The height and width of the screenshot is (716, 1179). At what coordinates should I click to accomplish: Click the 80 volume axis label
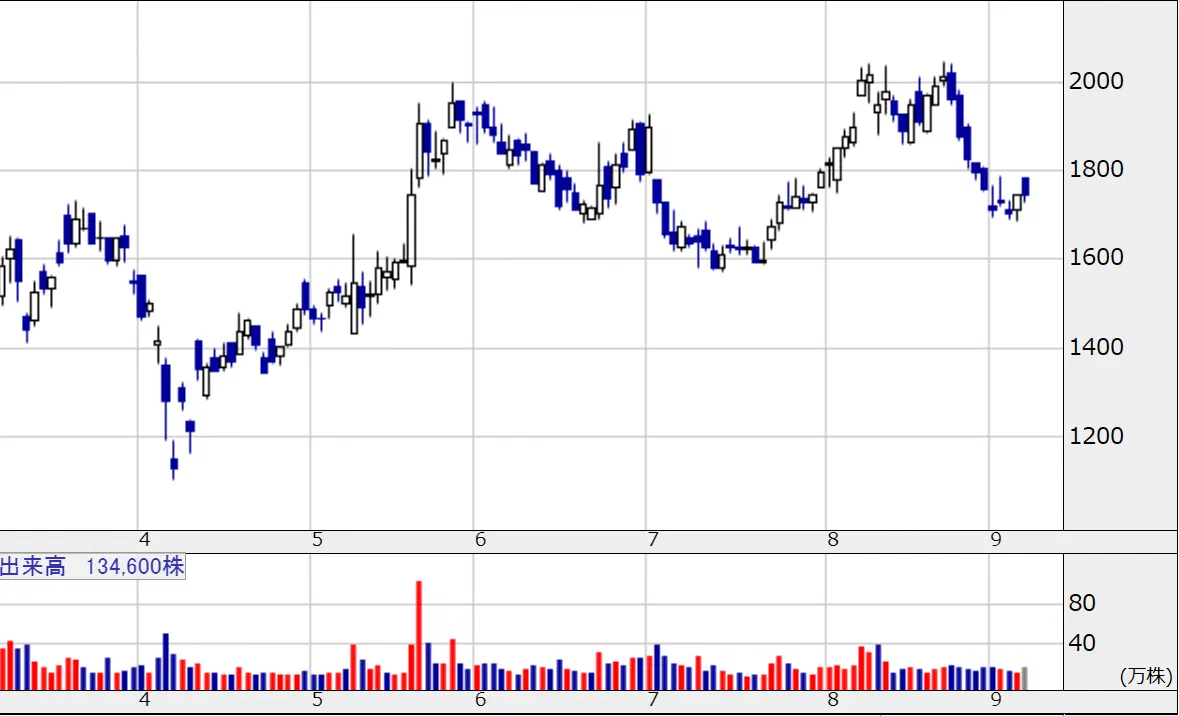pyautogui.click(x=1081, y=602)
